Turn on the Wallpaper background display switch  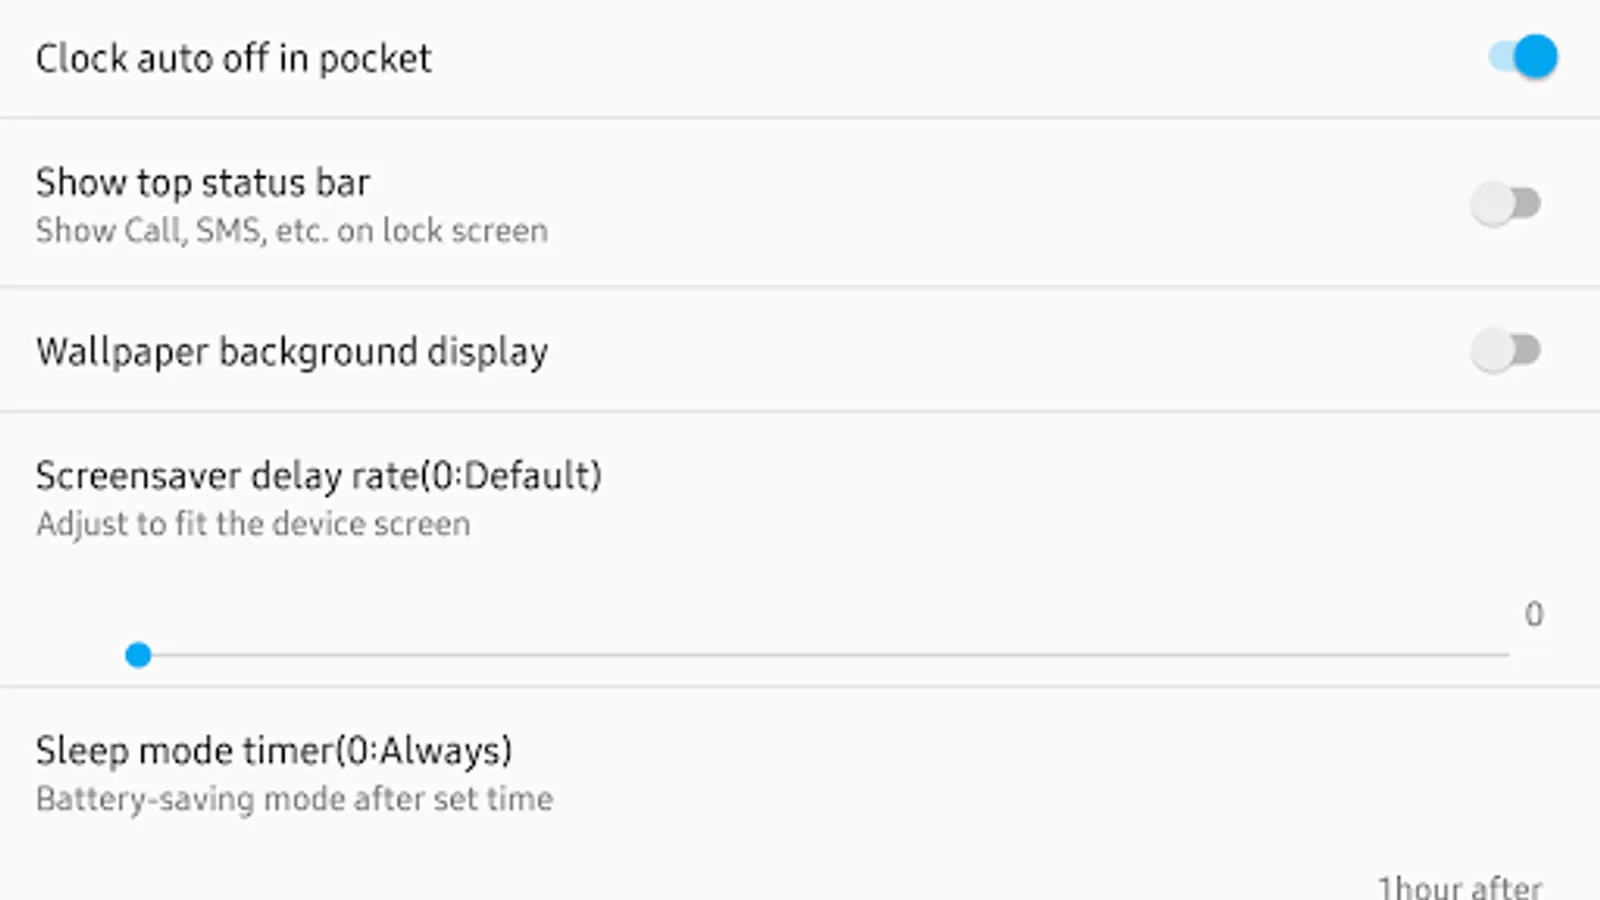(x=1506, y=351)
